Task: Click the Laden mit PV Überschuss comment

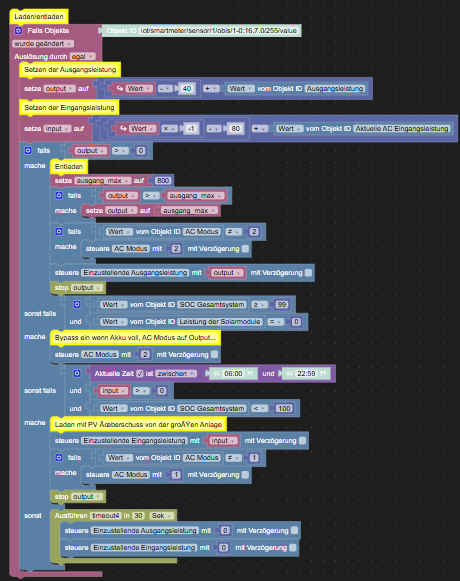Action: [138, 424]
